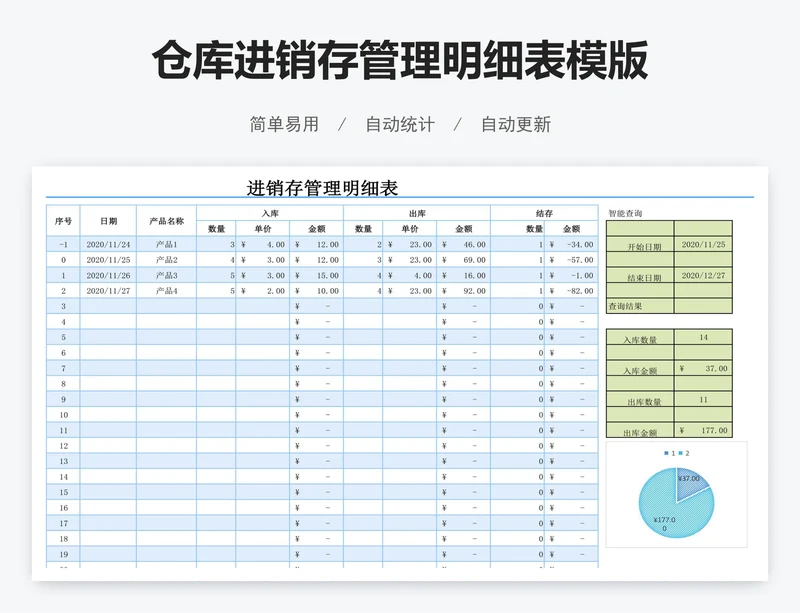
Task: Select the 单价 header under 入库
Action: pos(263,229)
